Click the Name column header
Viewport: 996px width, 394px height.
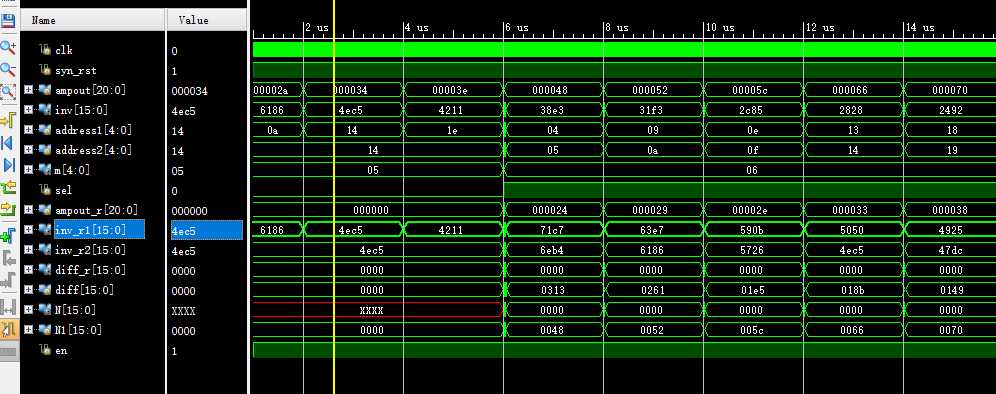click(93, 20)
